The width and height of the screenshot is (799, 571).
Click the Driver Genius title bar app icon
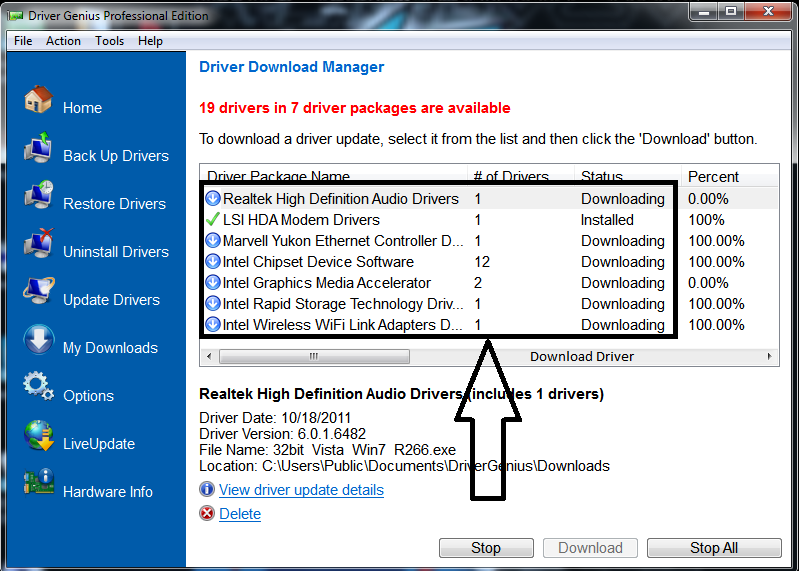pyautogui.click(x=15, y=16)
